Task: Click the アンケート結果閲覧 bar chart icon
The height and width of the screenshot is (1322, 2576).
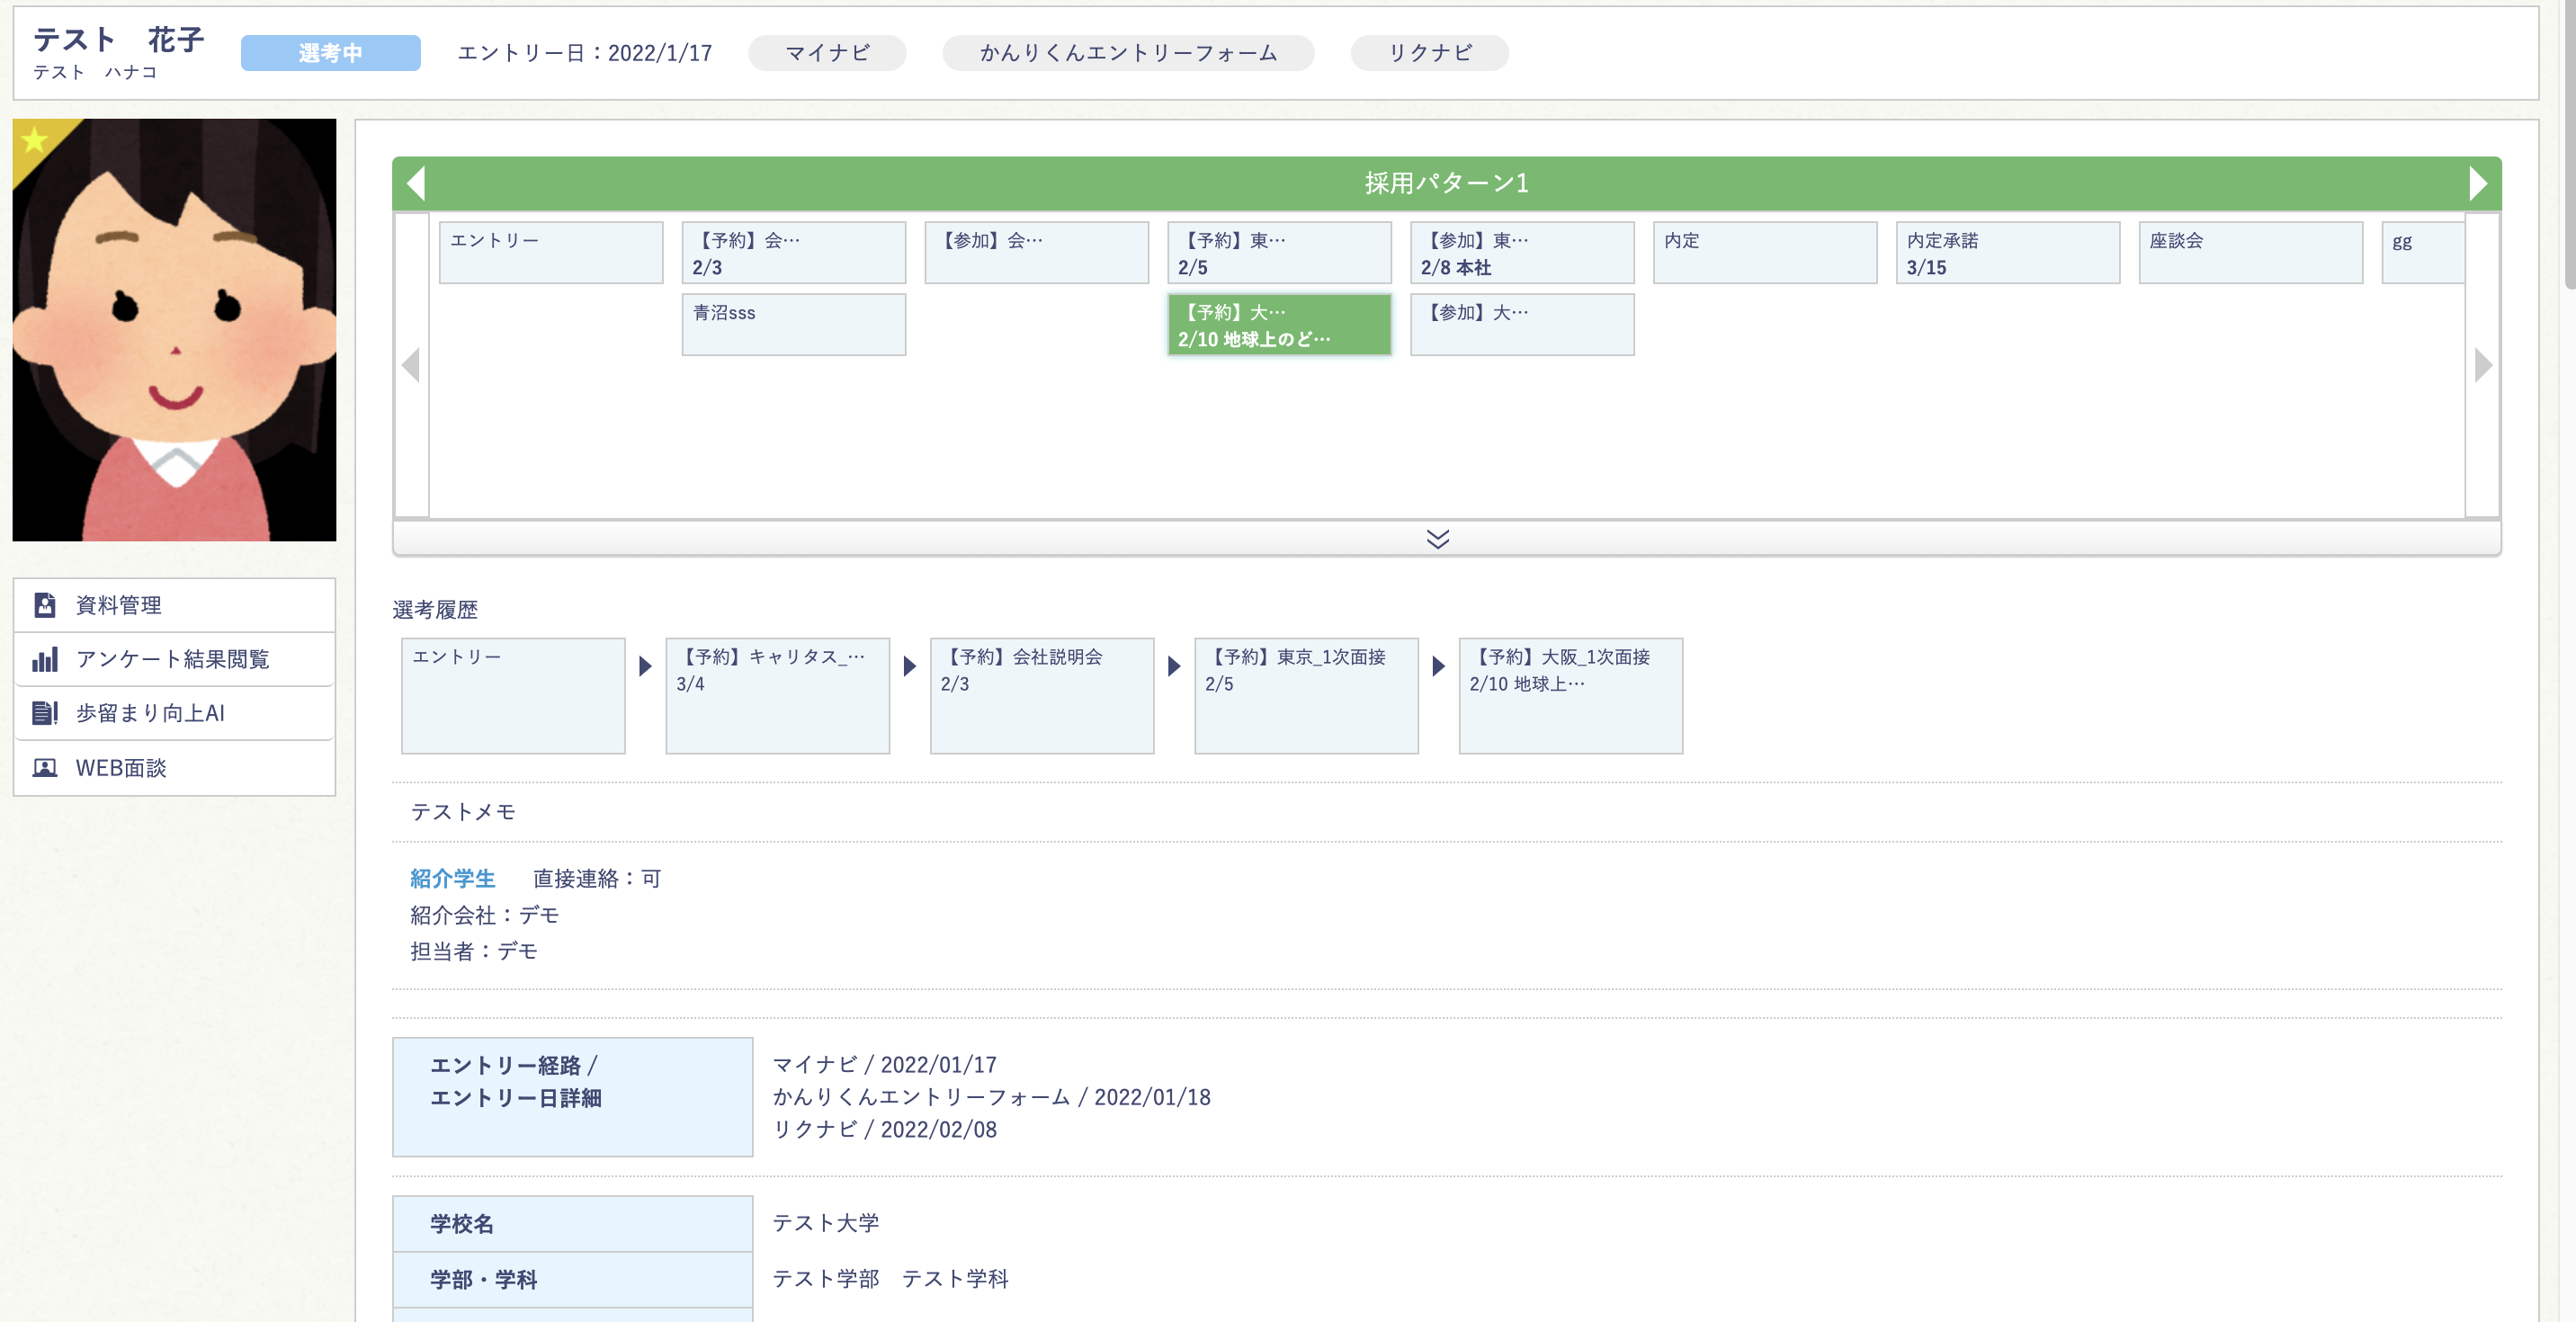Action: pos(45,659)
